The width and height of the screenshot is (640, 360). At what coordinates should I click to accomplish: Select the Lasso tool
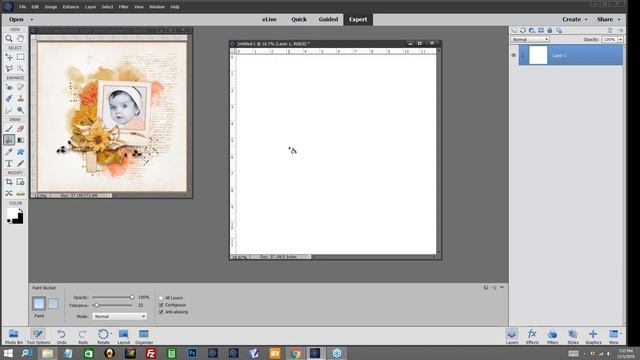pos(9,68)
